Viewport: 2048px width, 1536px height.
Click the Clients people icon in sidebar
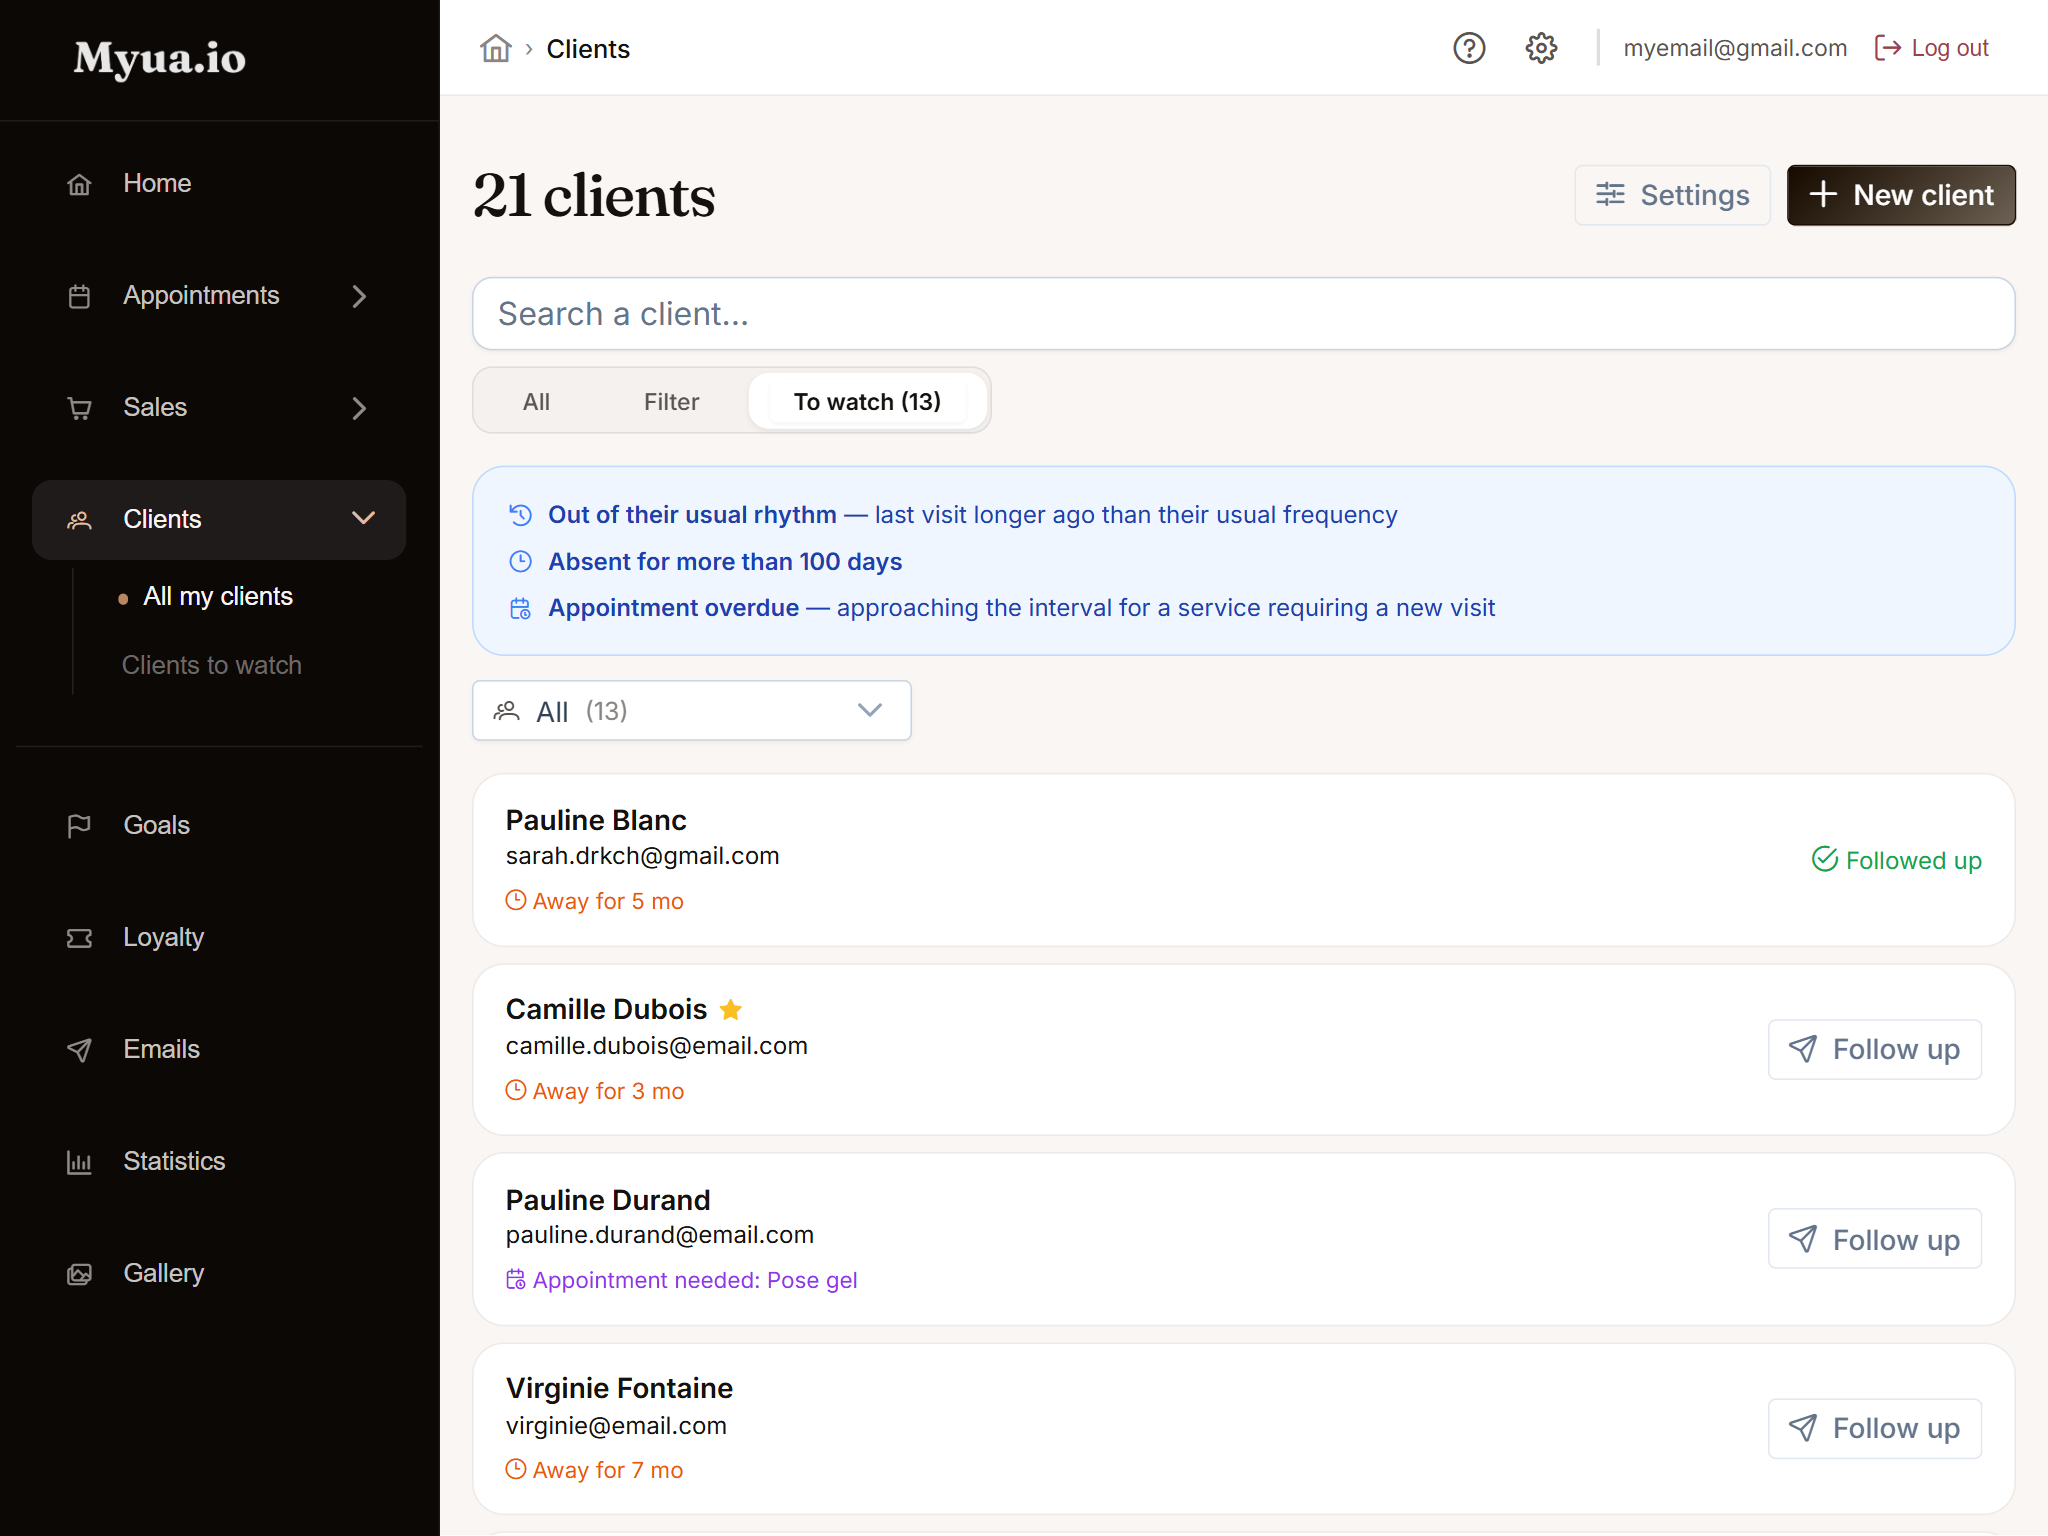tap(79, 520)
